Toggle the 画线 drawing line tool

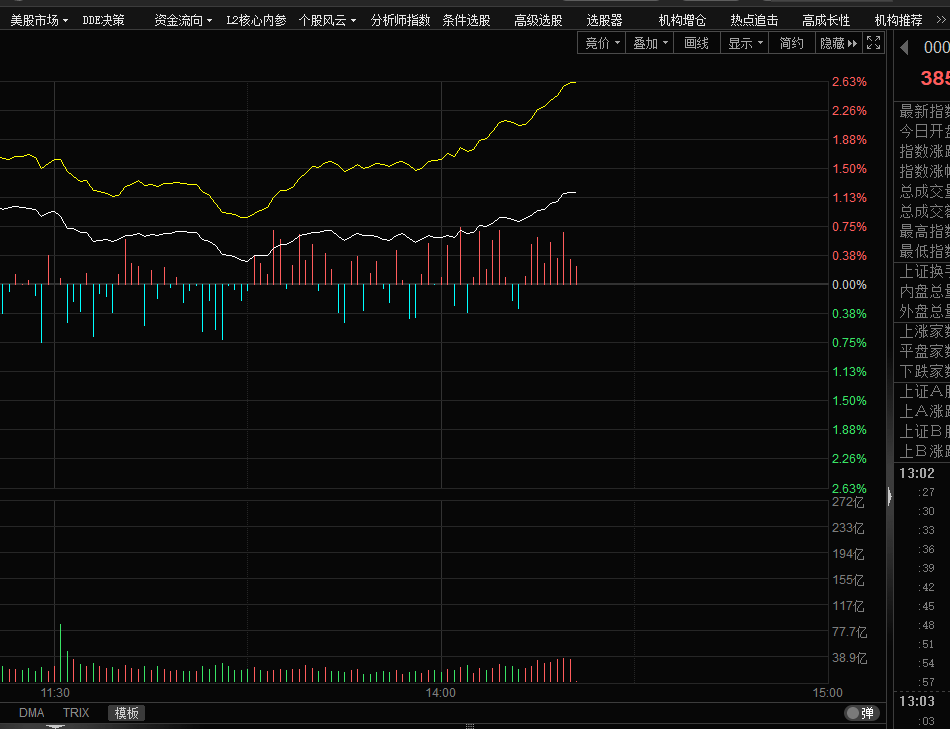[696, 43]
